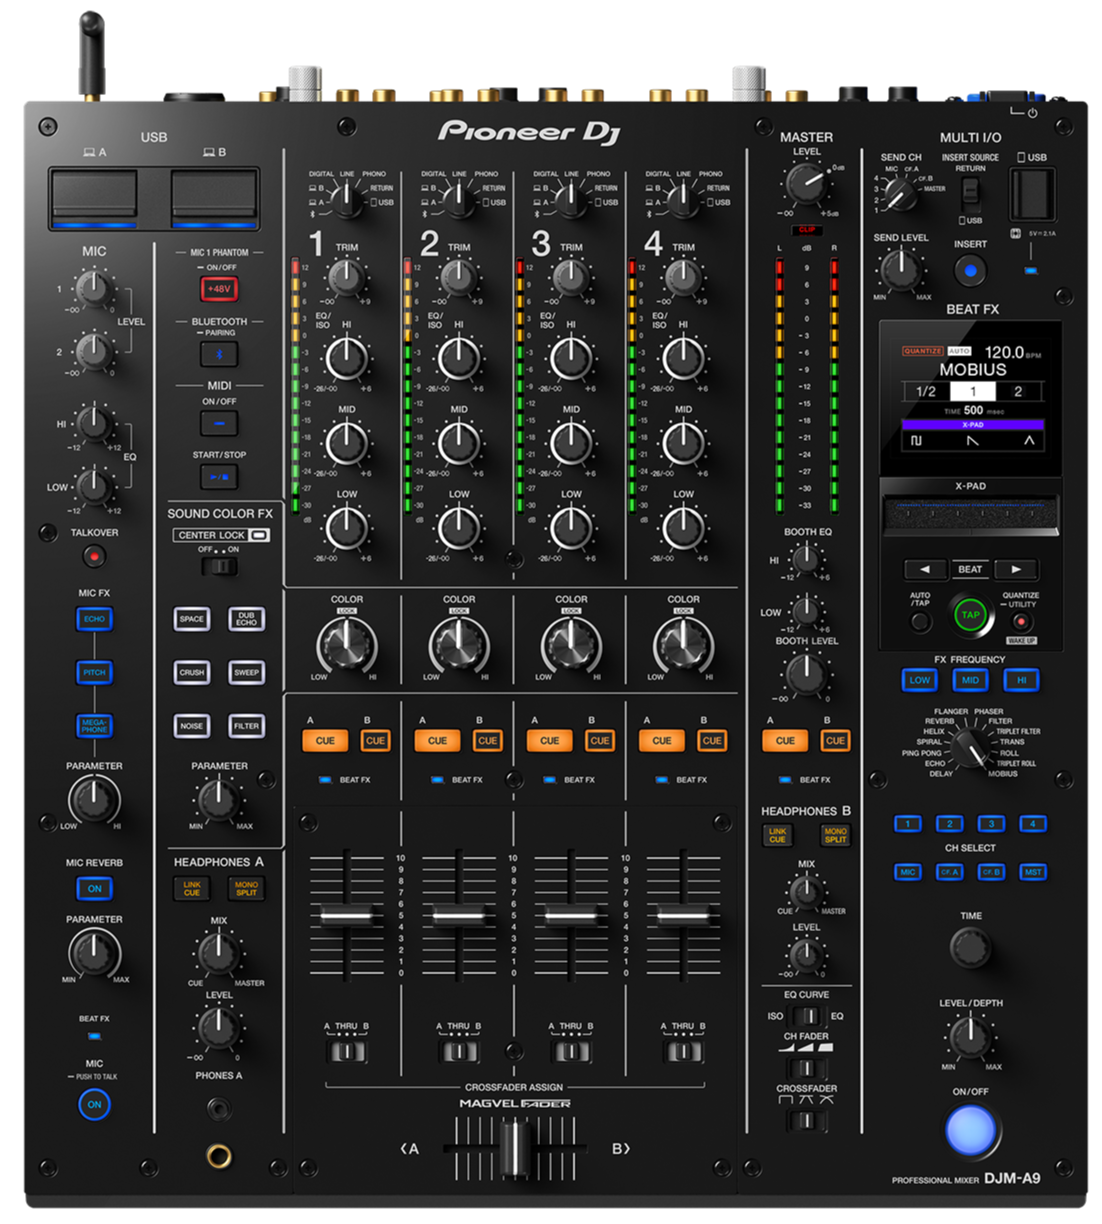
Task: Toggle Headphones B Mono Split
Action: pyautogui.click(x=835, y=835)
